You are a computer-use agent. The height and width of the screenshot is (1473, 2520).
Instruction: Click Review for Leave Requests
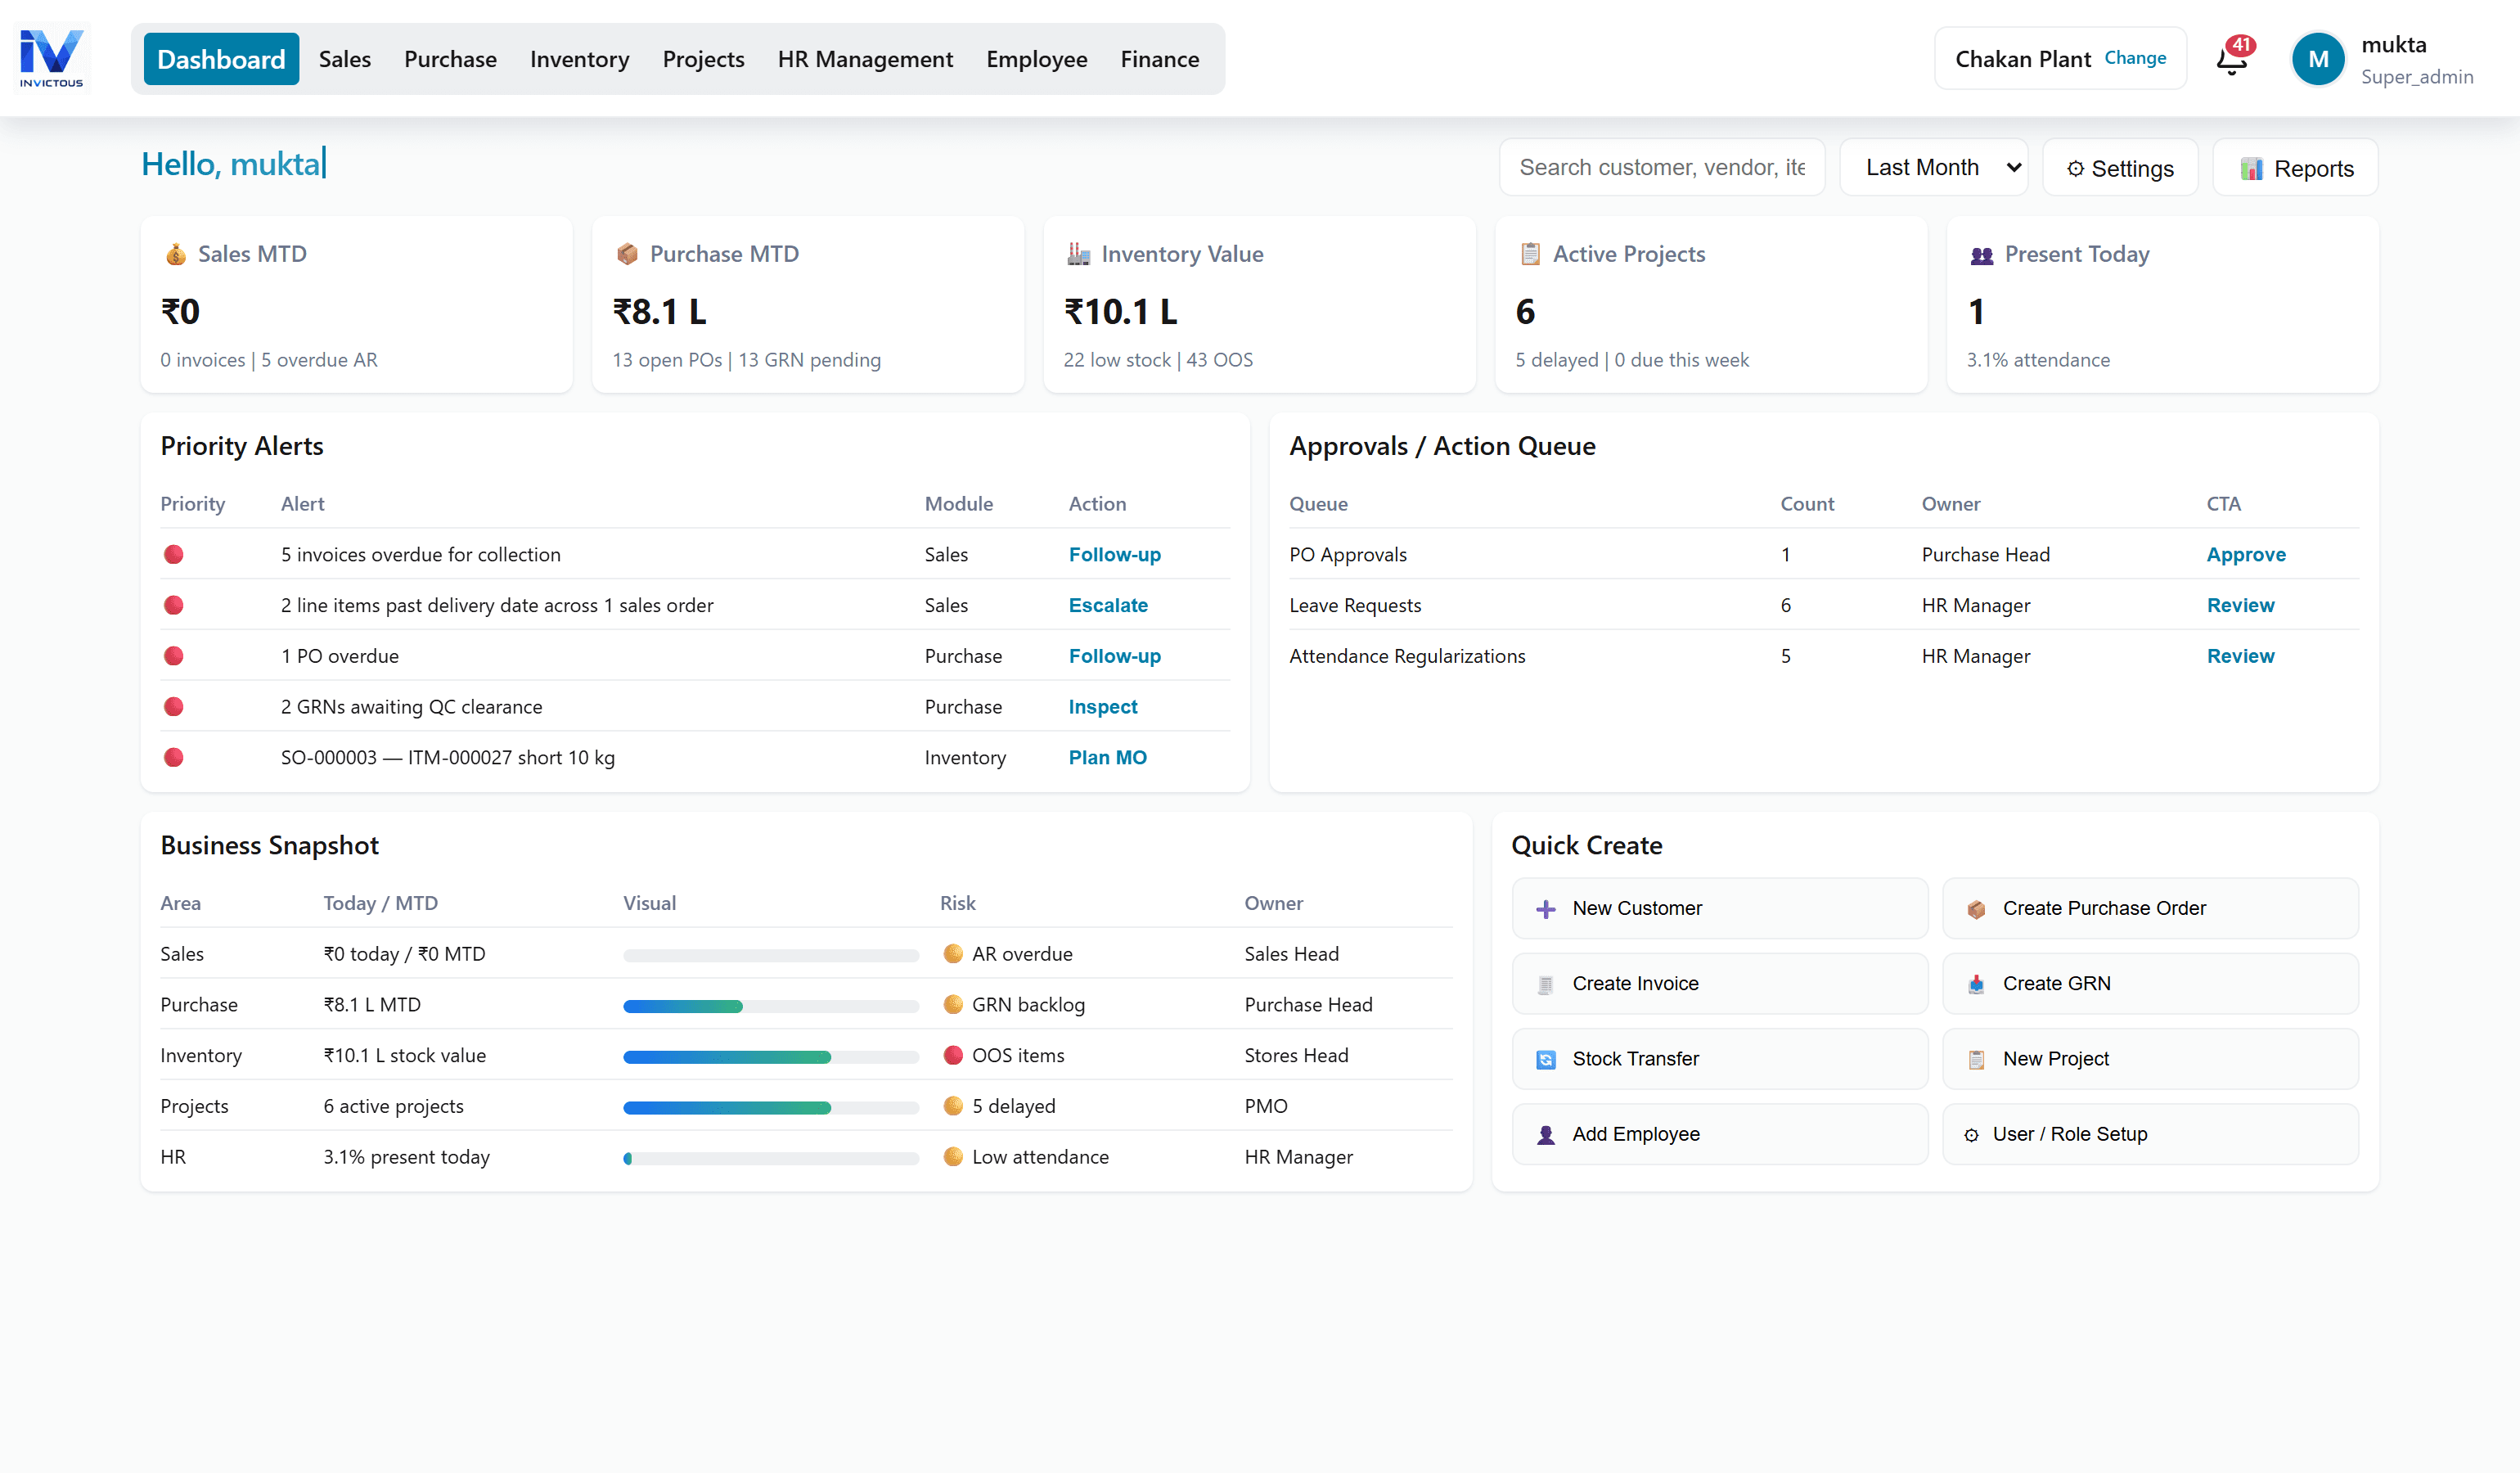pyautogui.click(x=2240, y=605)
